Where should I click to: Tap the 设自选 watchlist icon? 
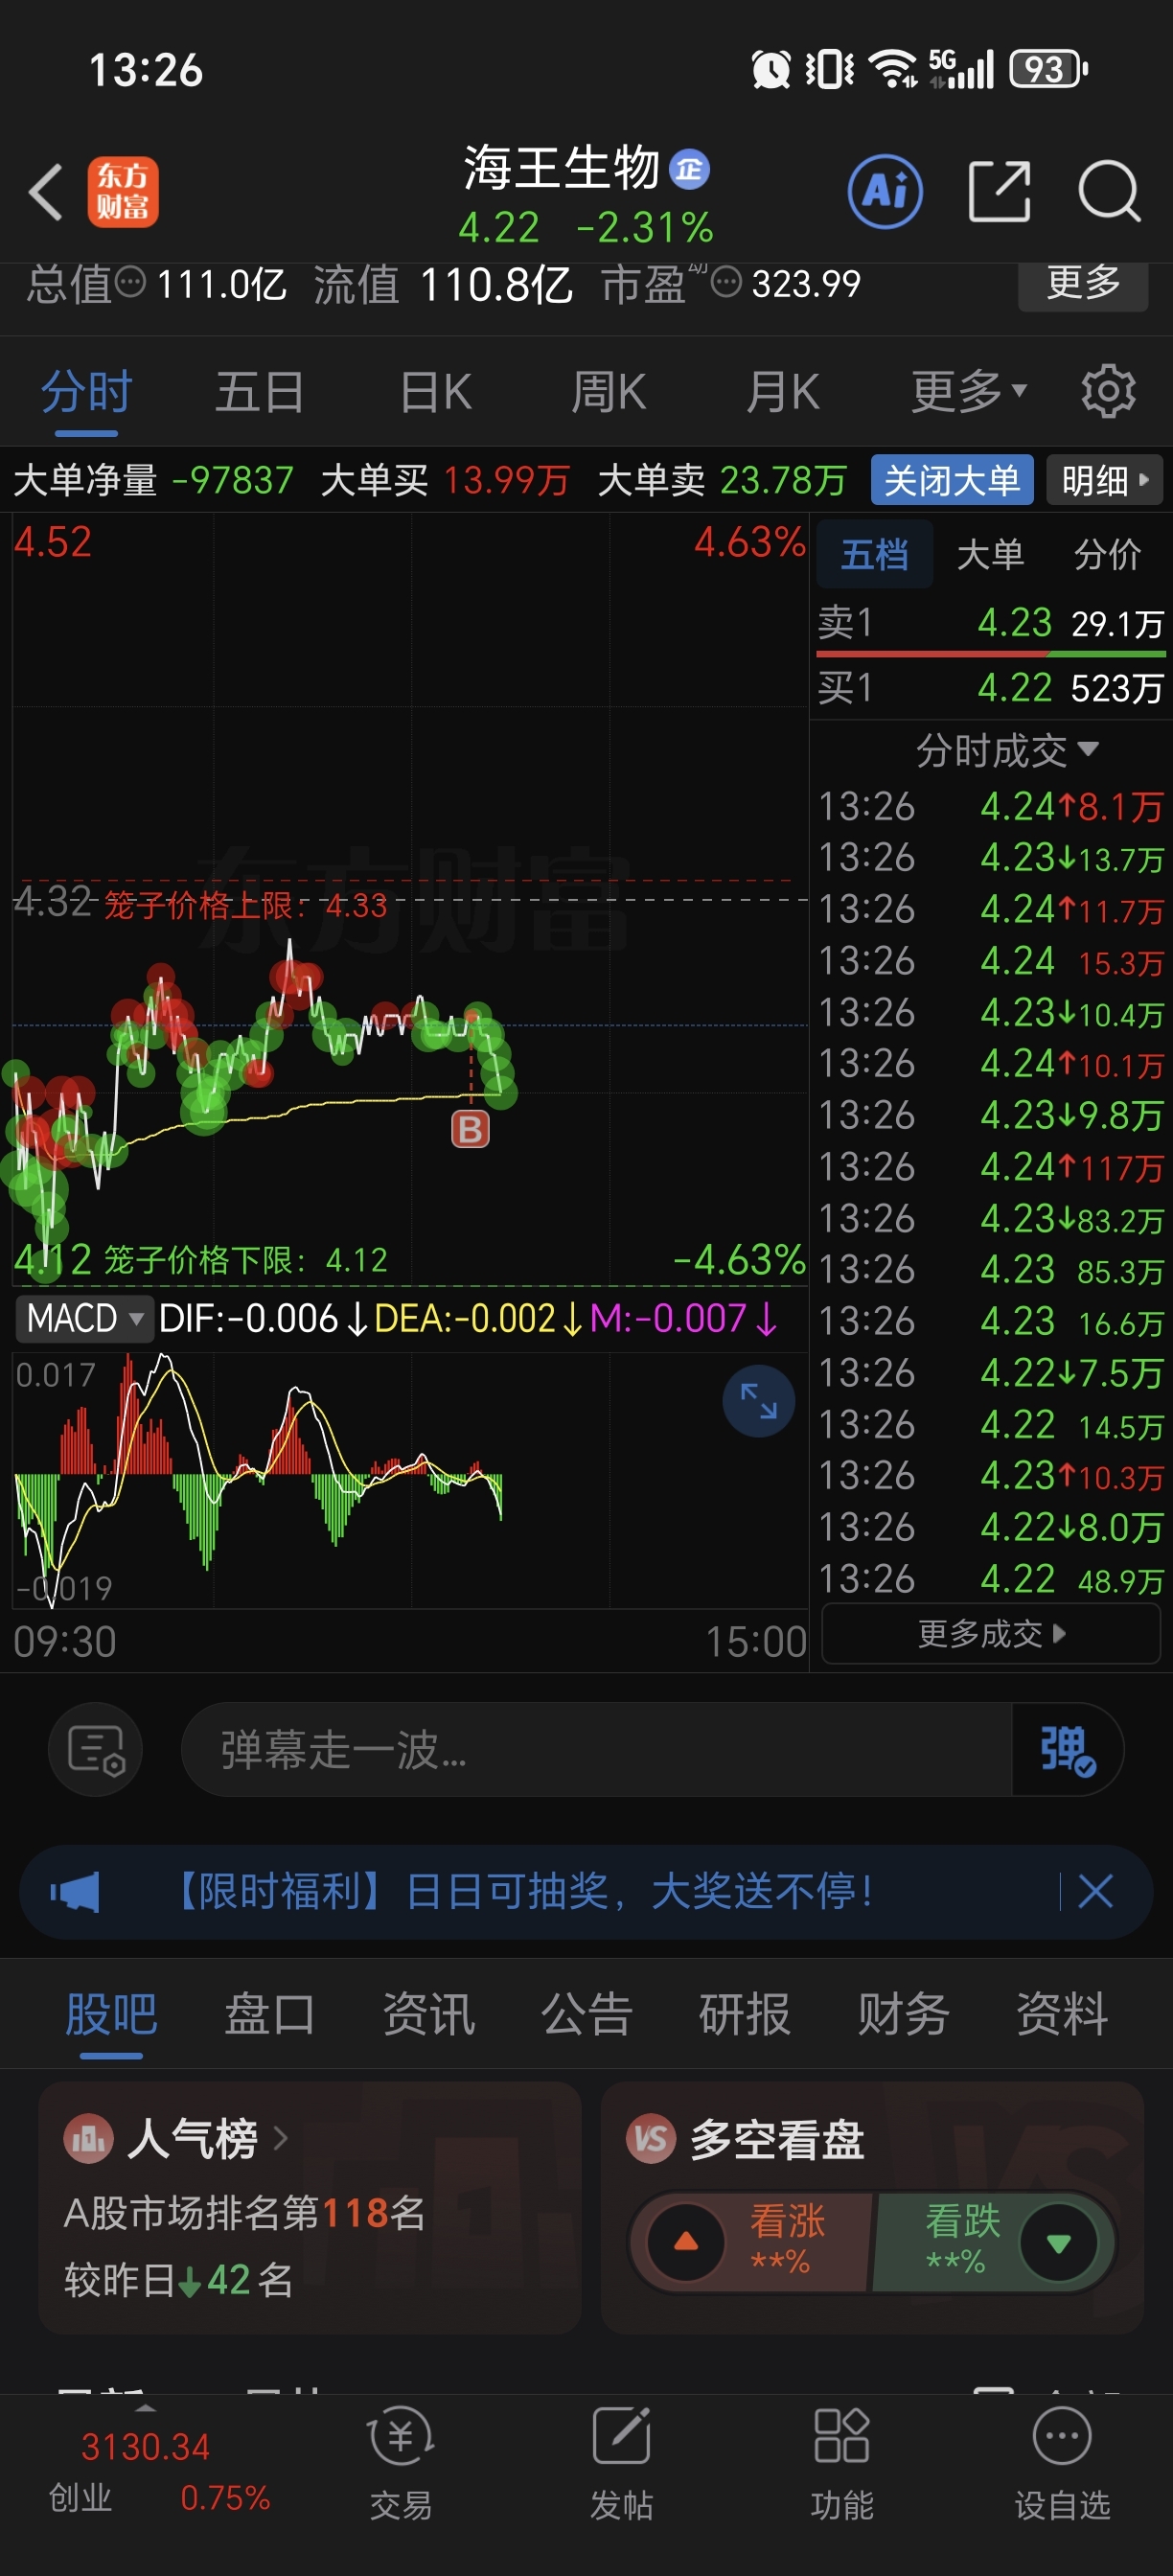coord(1062,2463)
